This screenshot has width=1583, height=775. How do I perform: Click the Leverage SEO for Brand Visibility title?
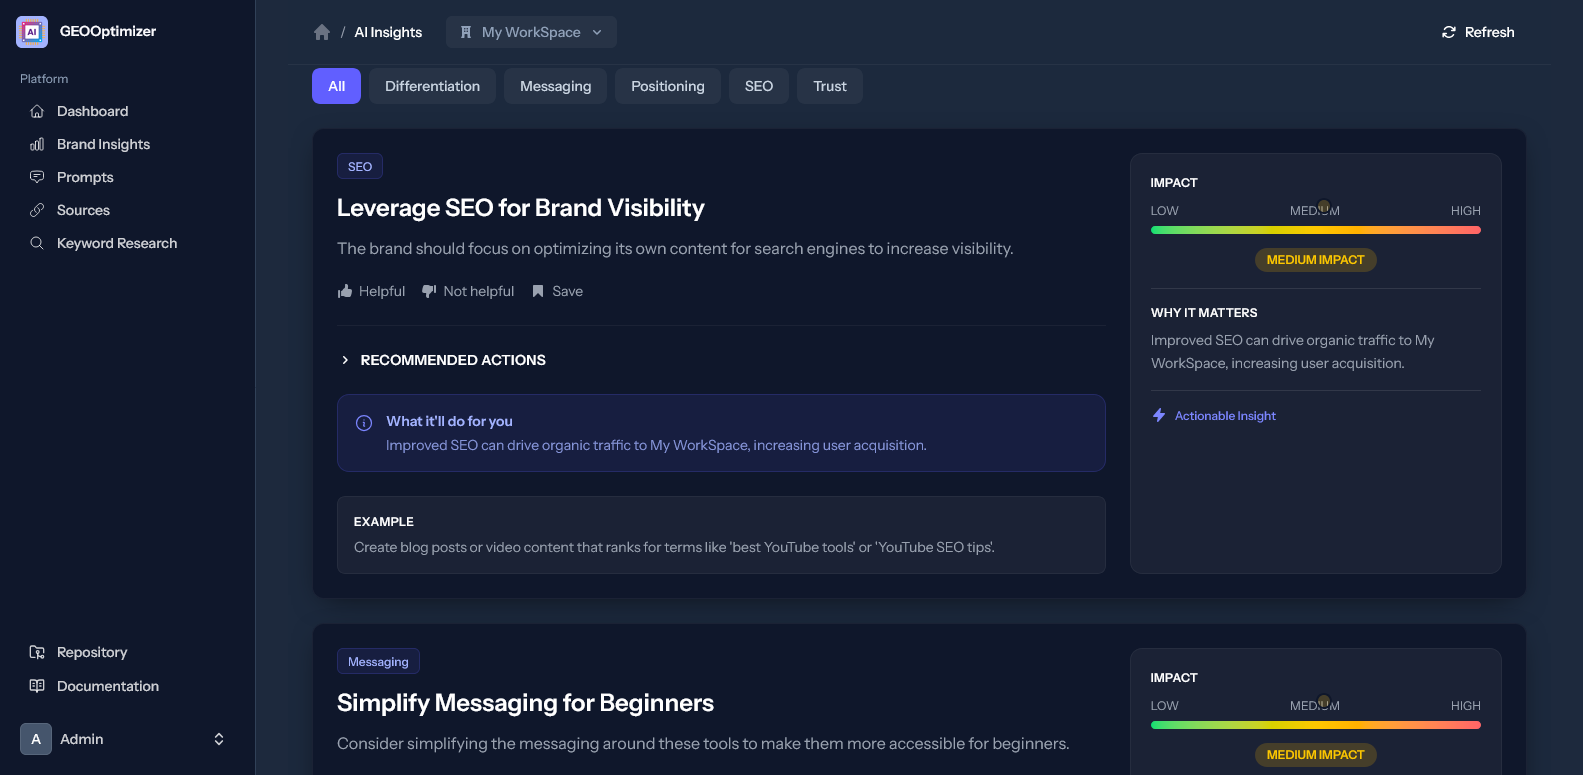pyautogui.click(x=520, y=208)
